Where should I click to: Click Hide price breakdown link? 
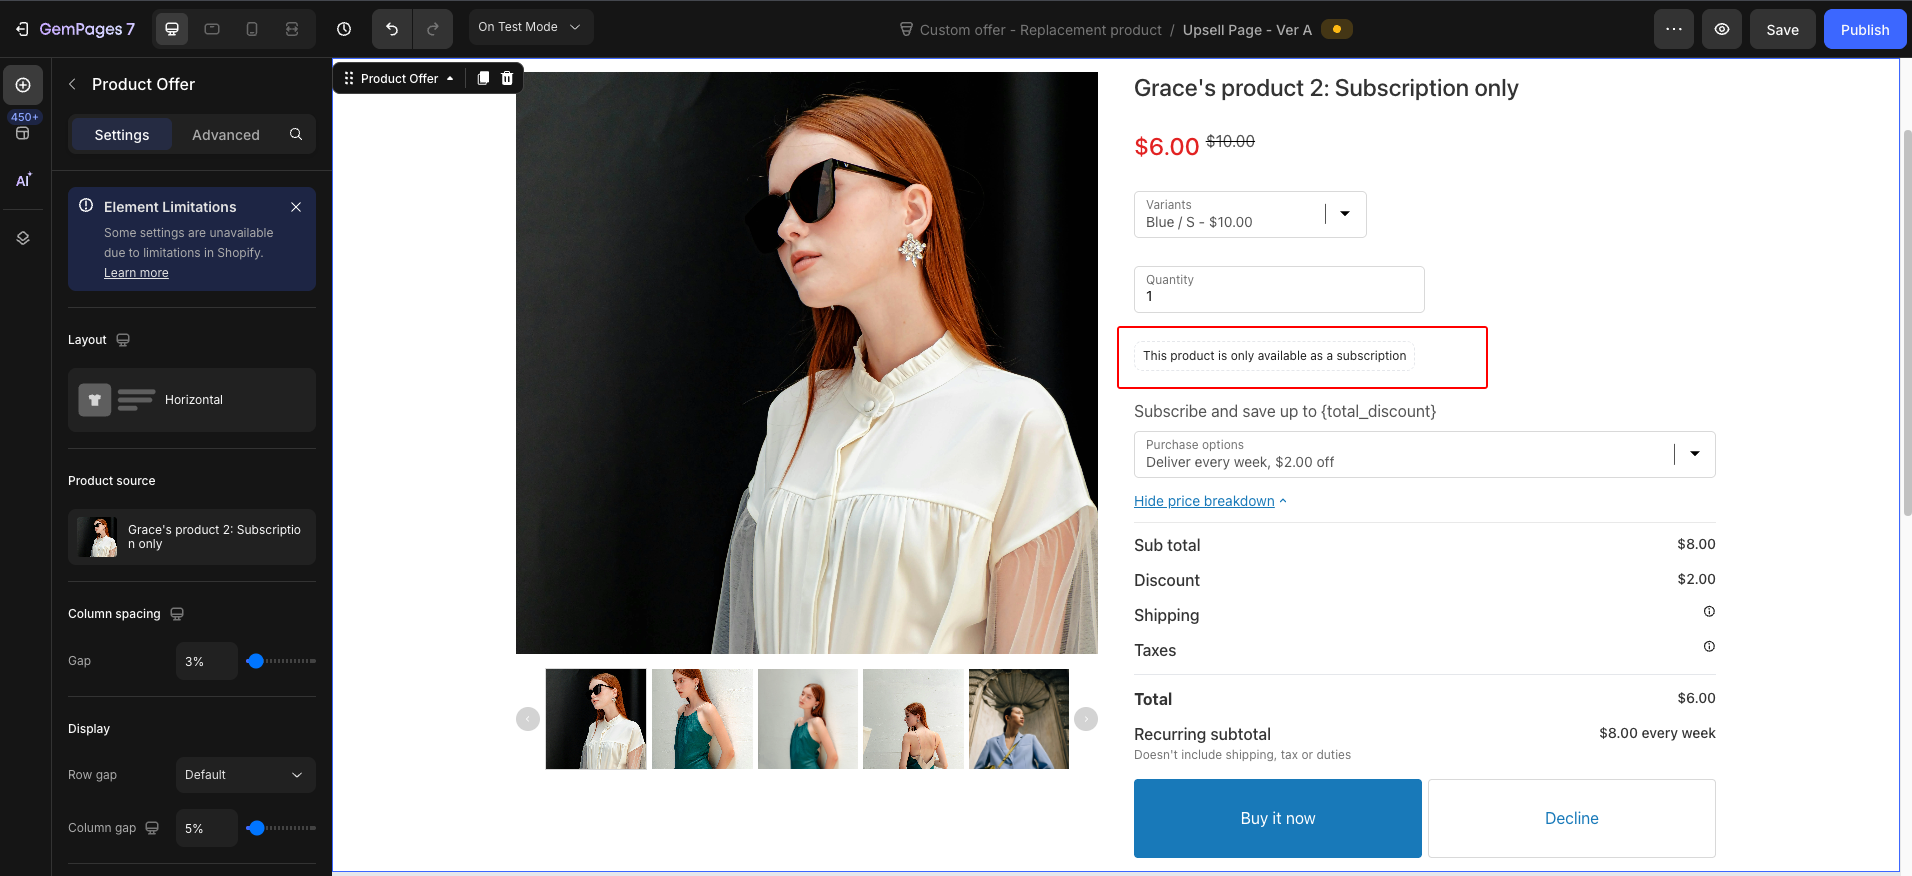tap(1210, 501)
